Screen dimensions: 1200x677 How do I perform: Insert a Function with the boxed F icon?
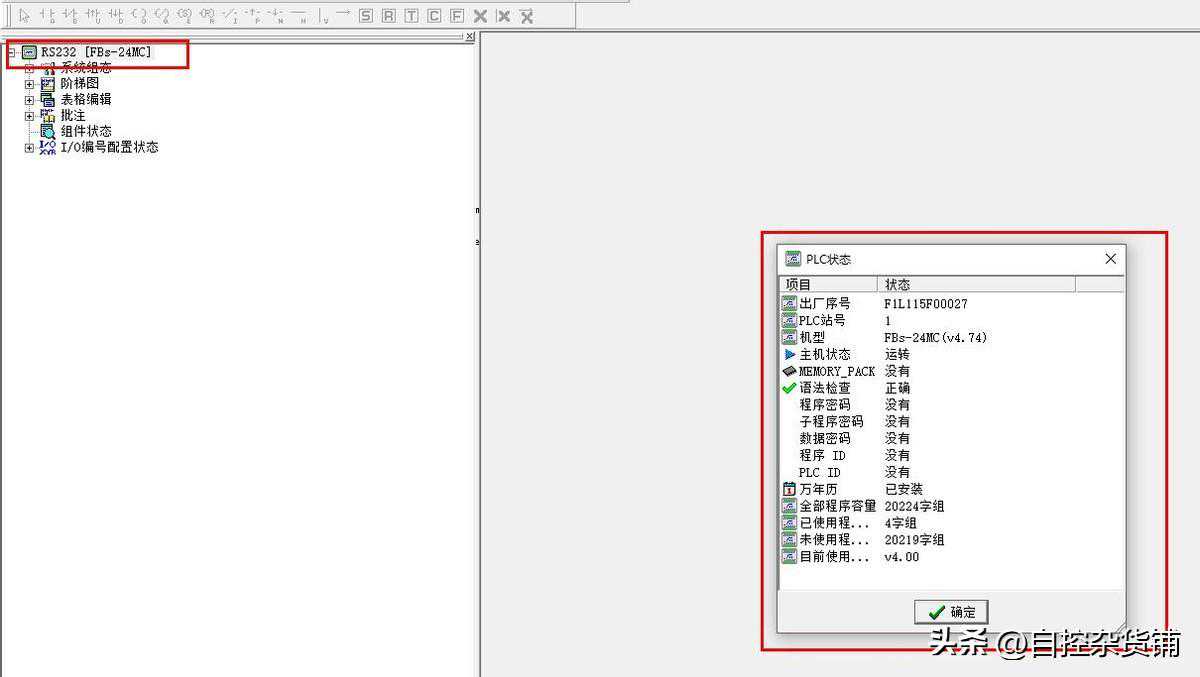(457, 16)
